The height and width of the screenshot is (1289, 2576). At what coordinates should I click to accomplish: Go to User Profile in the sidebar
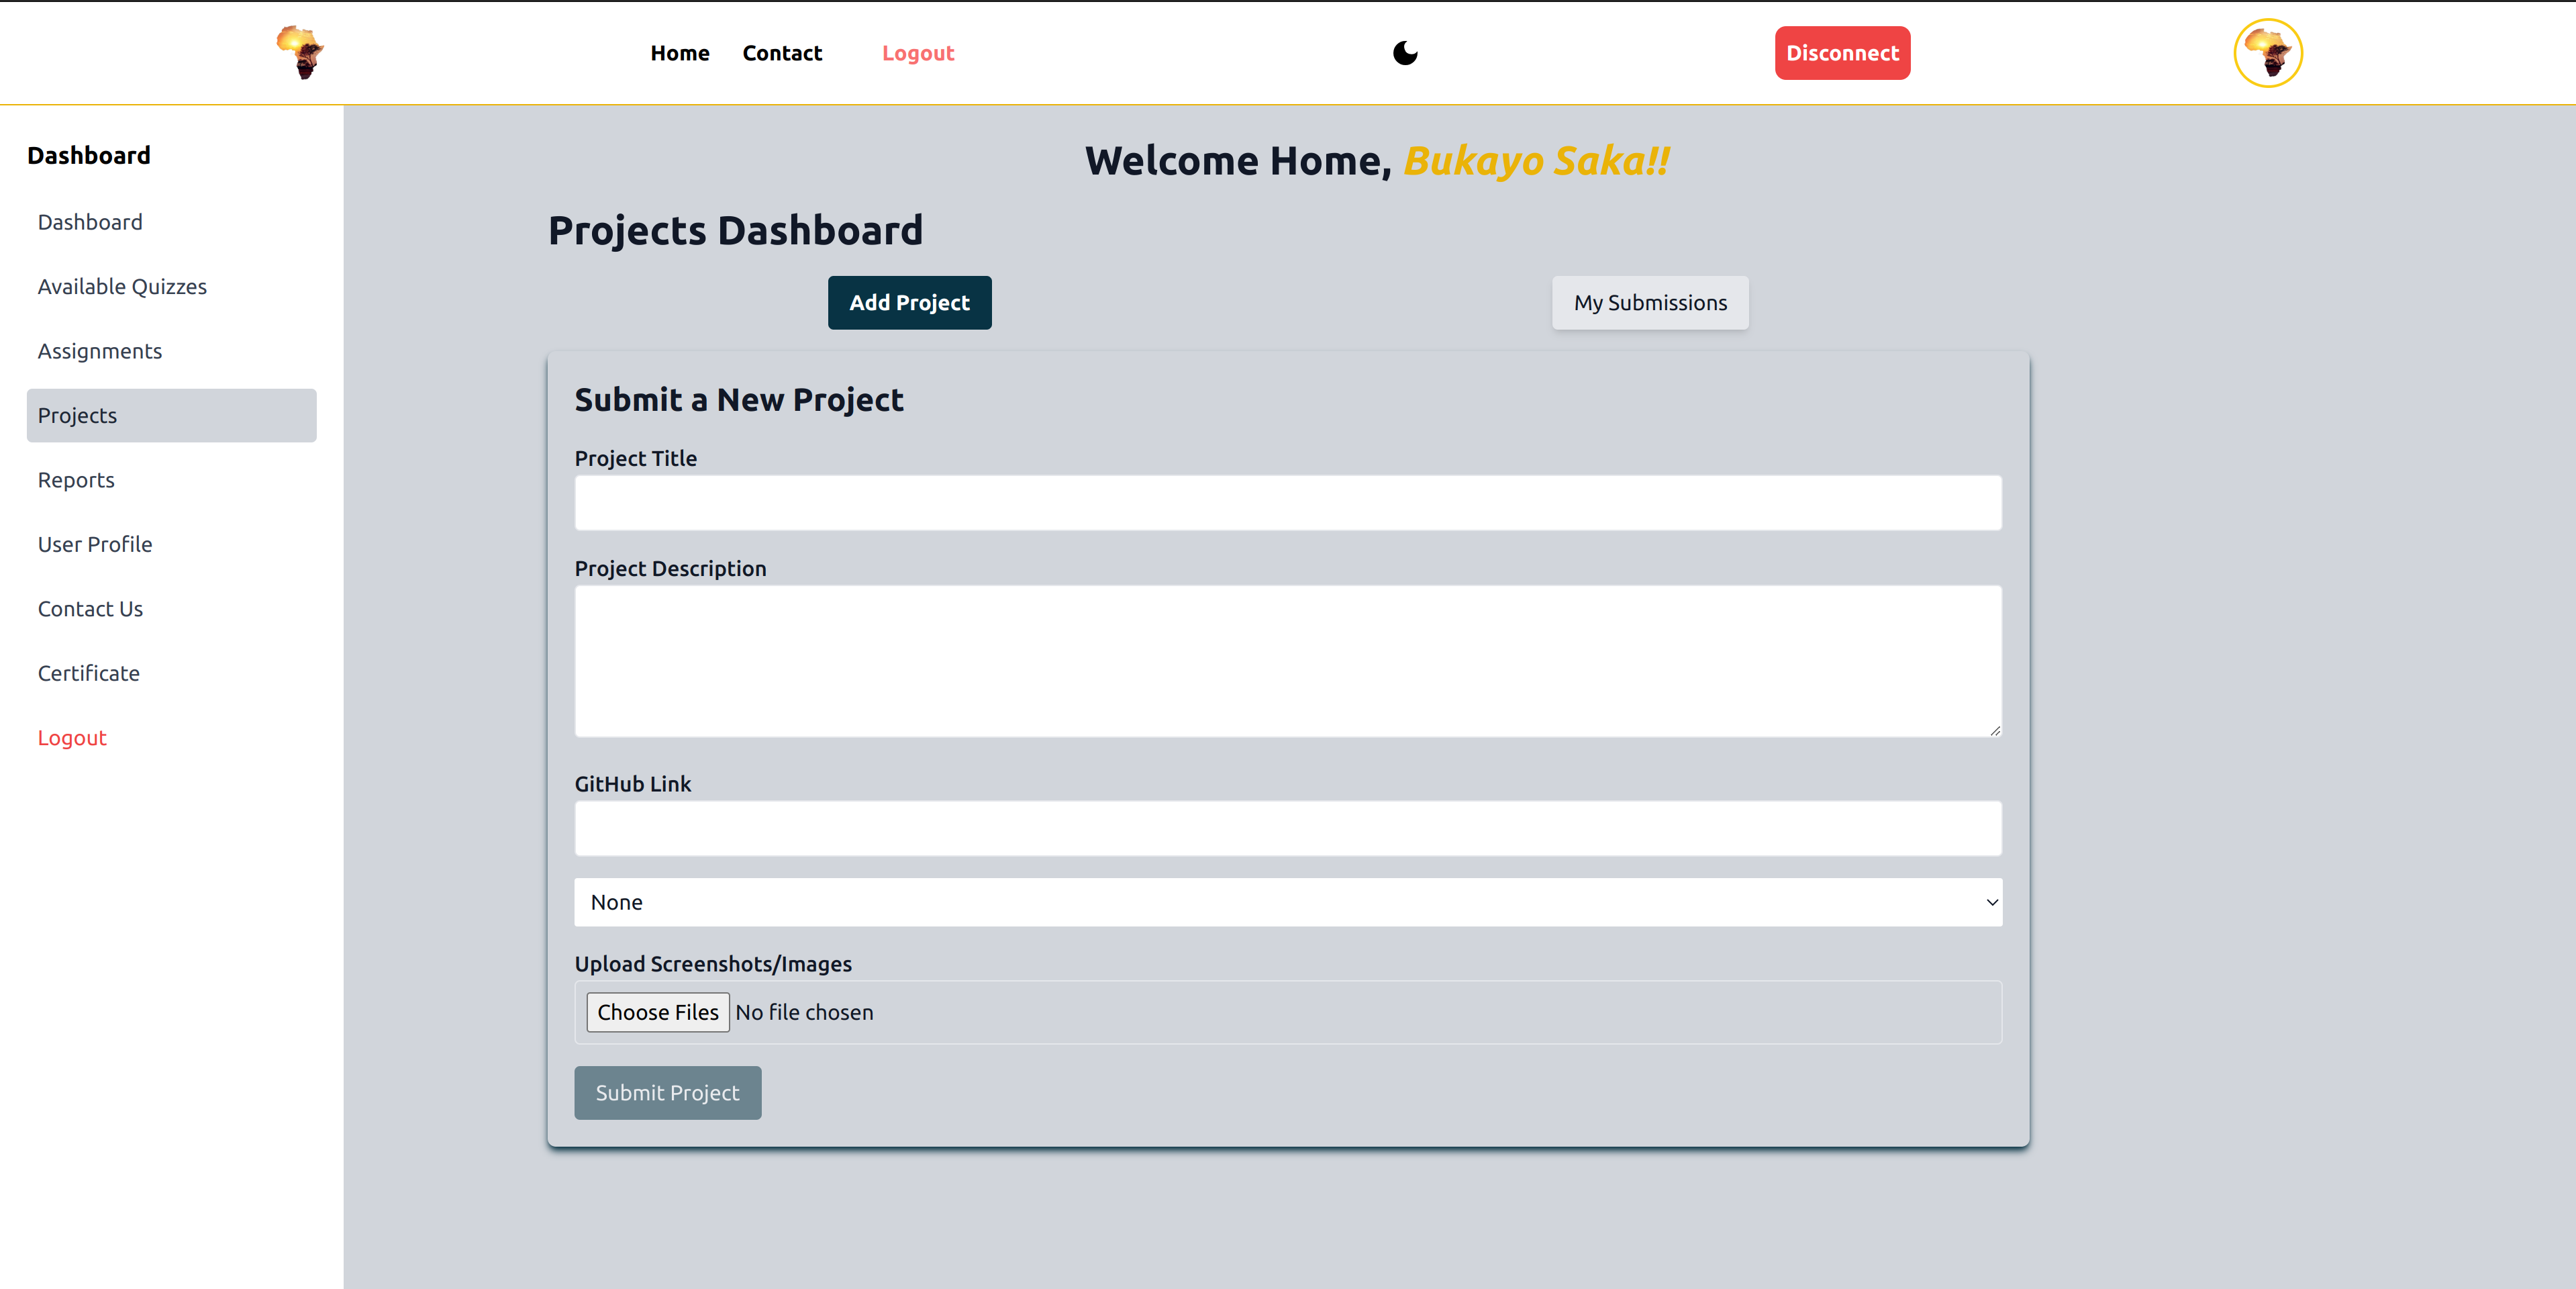95,544
